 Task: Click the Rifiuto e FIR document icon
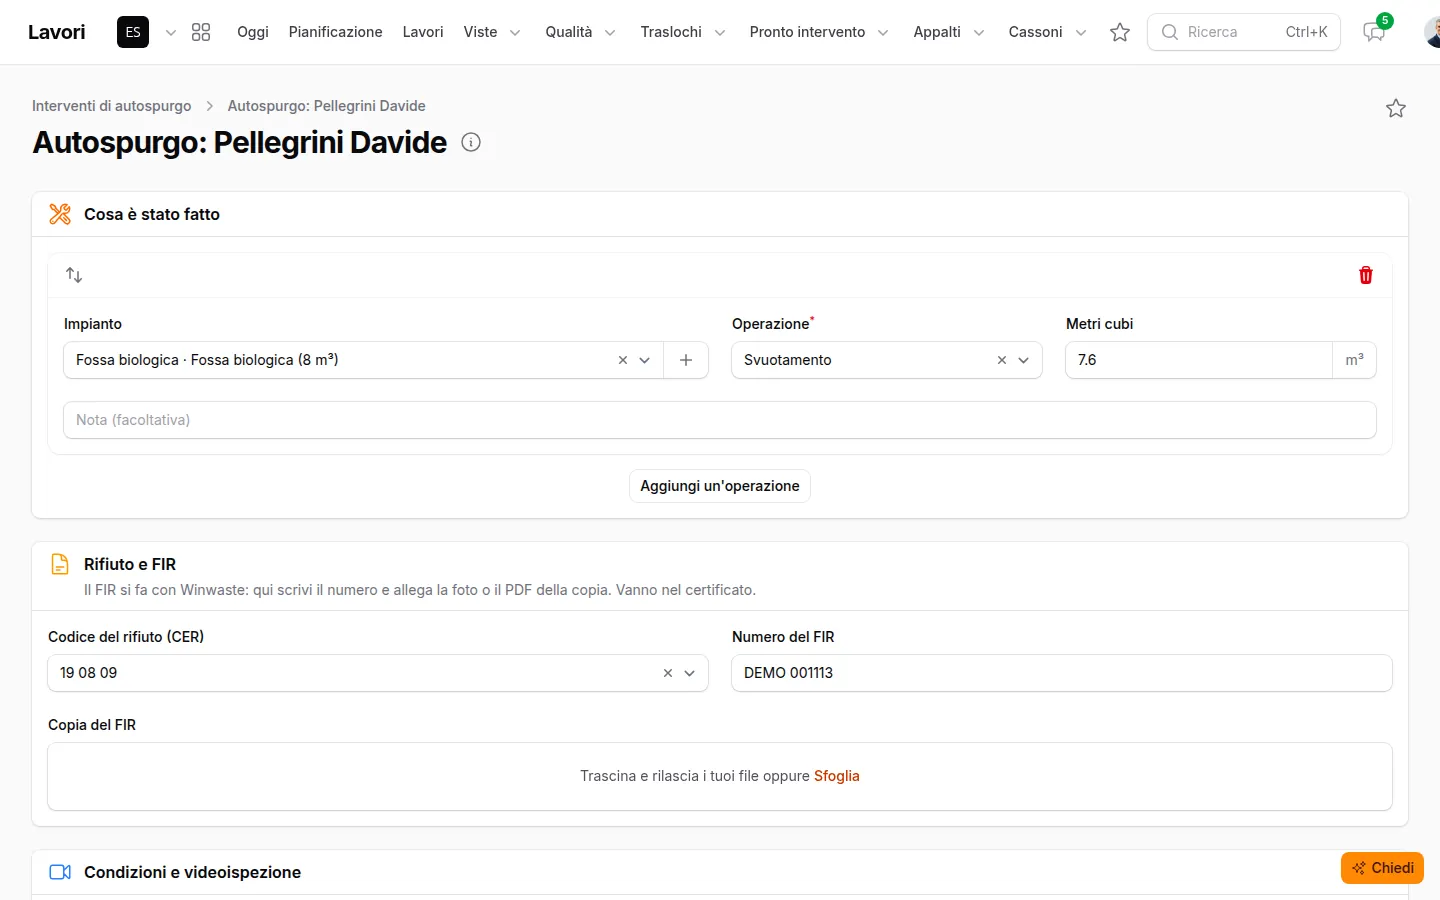pyautogui.click(x=60, y=564)
